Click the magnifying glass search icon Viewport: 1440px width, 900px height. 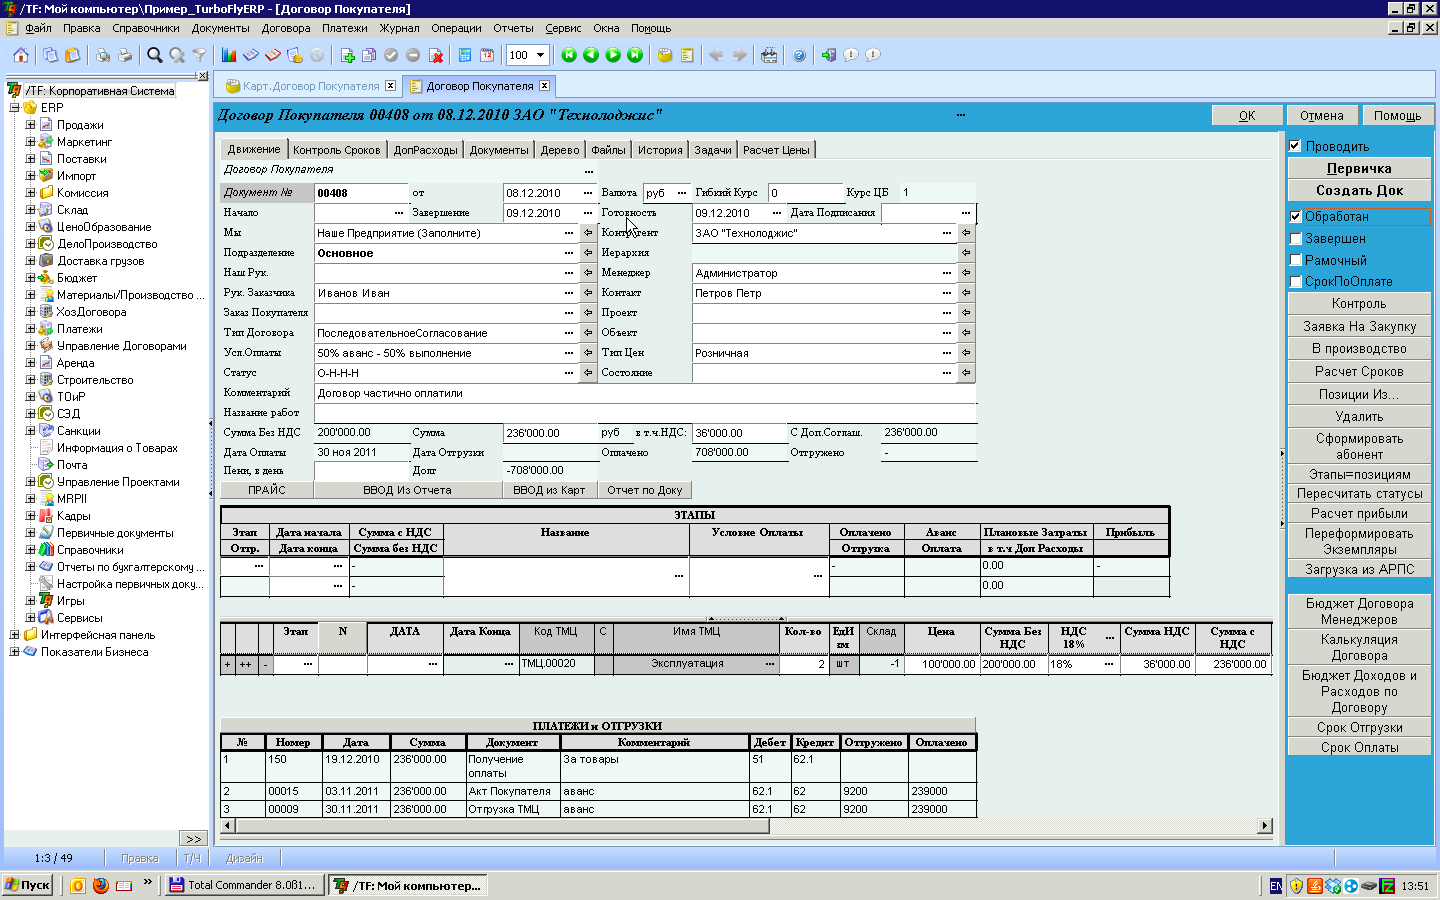click(155, 55)
